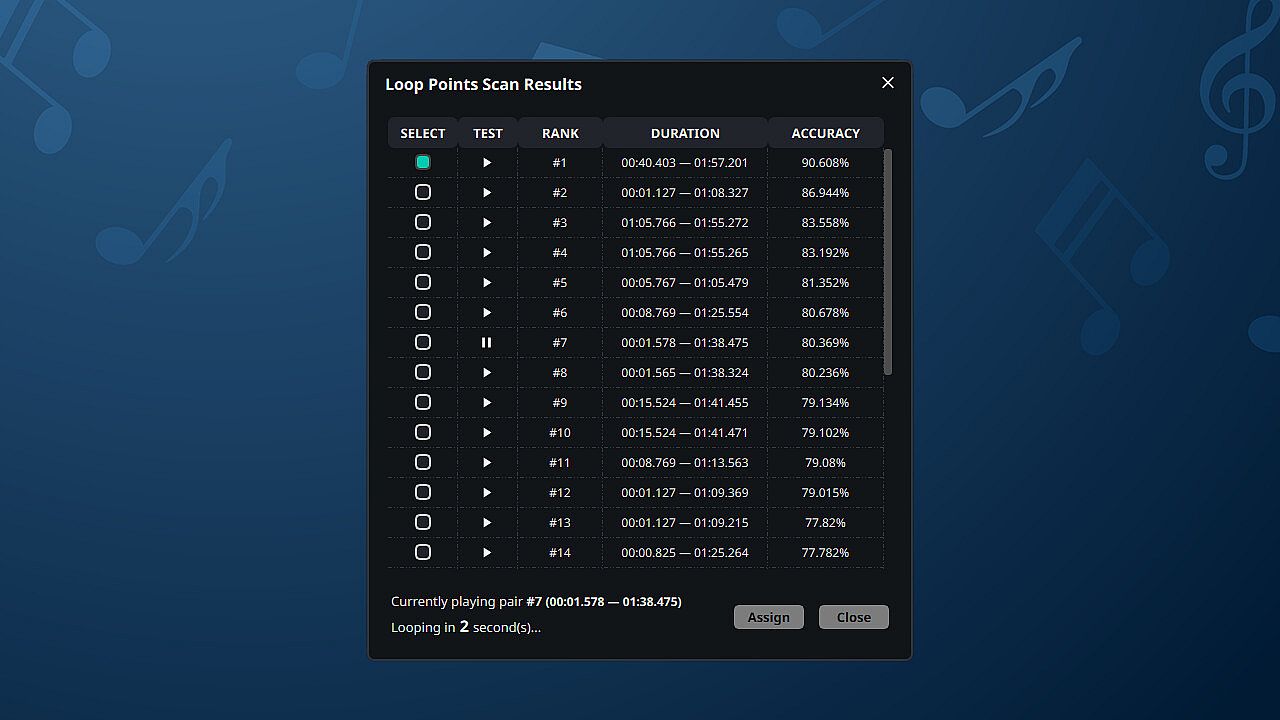Select the checkbox for rank #11
Image resolution: width=1280 pixels, height=720 pixels.
pos(423,462)
